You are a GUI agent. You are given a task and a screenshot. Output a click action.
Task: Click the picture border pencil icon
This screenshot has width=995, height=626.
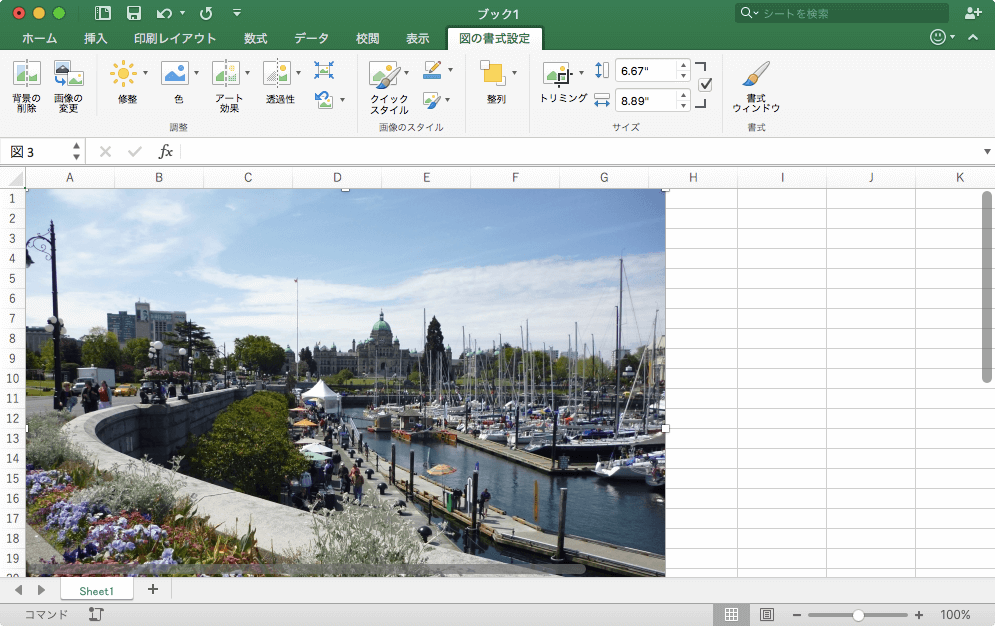tap(432, 70)
